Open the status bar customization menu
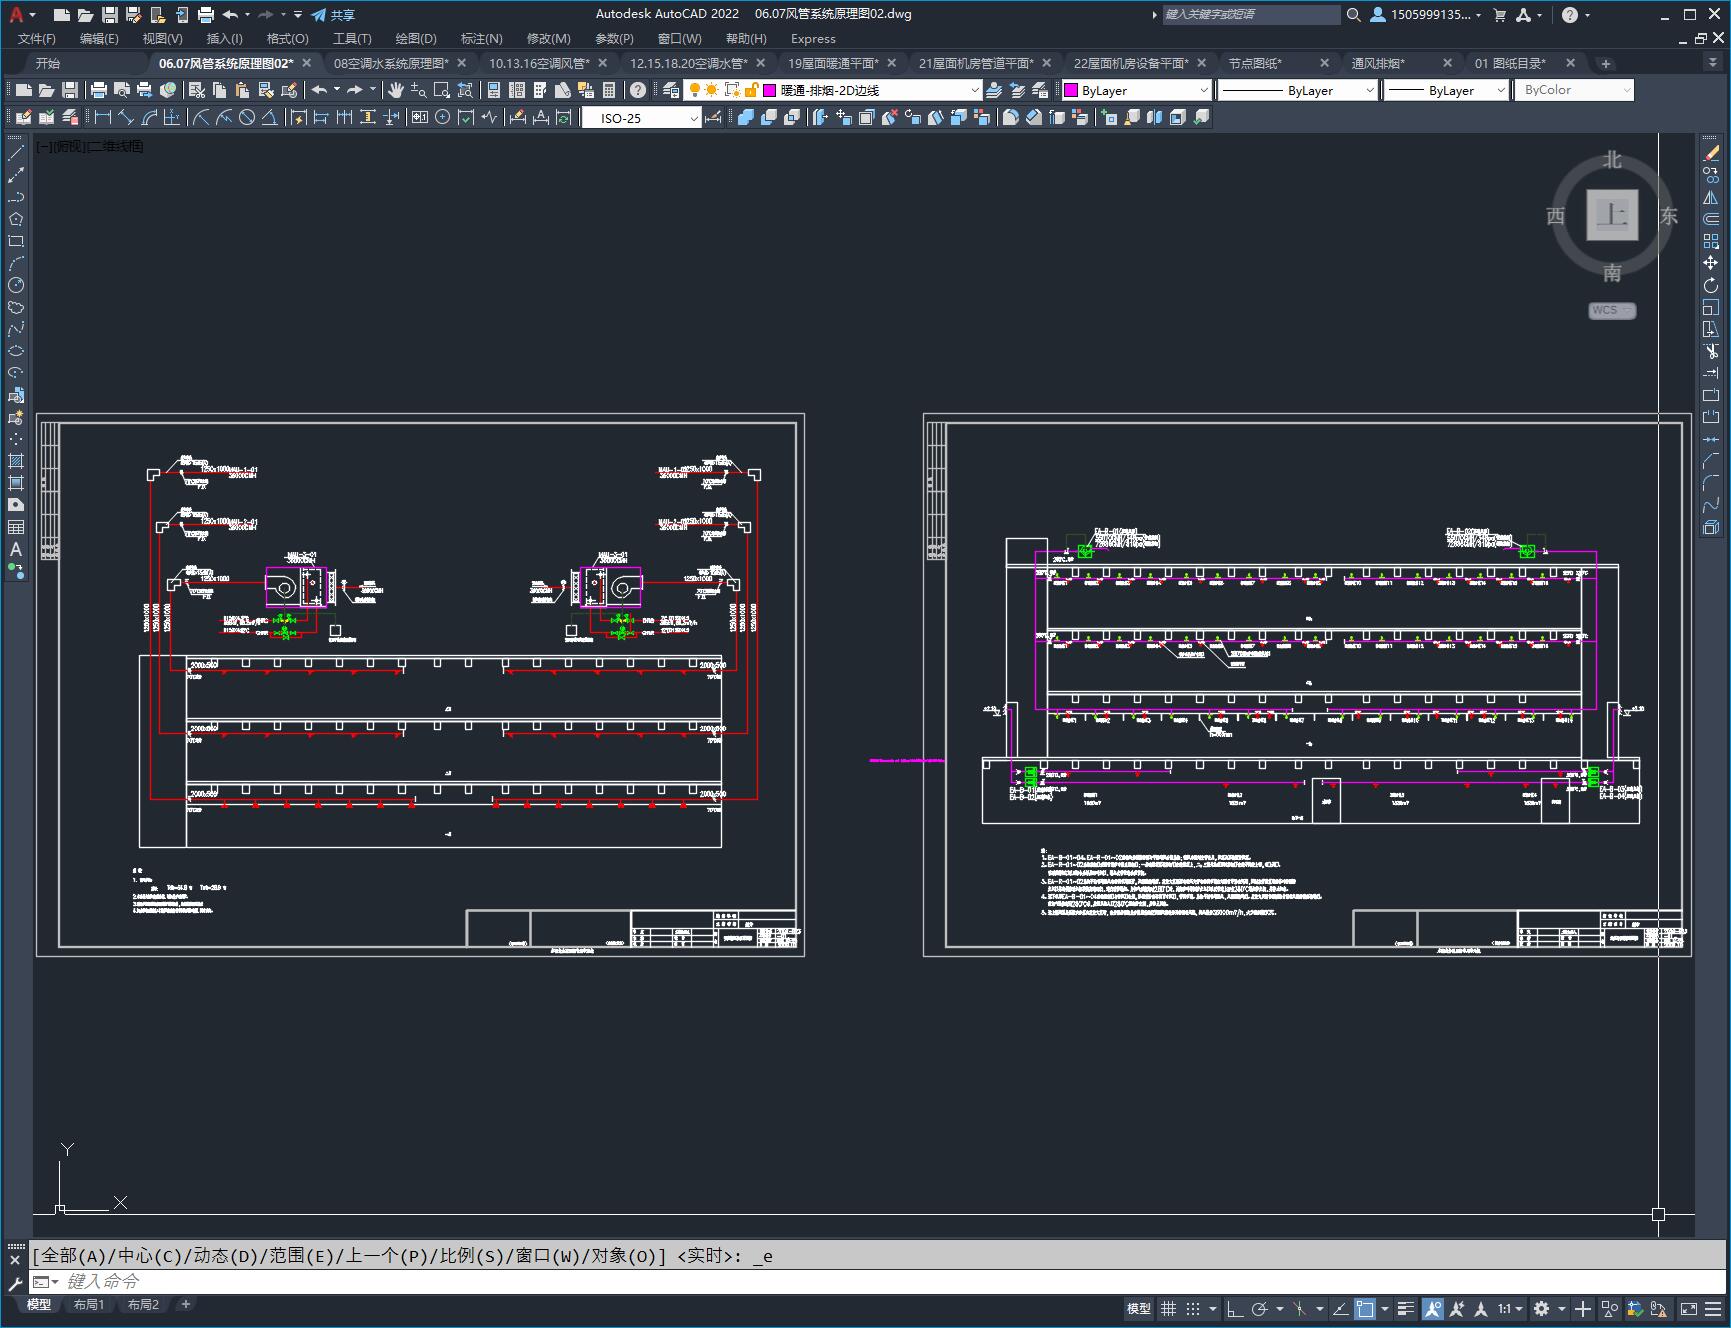1731x1328 pixels. 1713,1308
